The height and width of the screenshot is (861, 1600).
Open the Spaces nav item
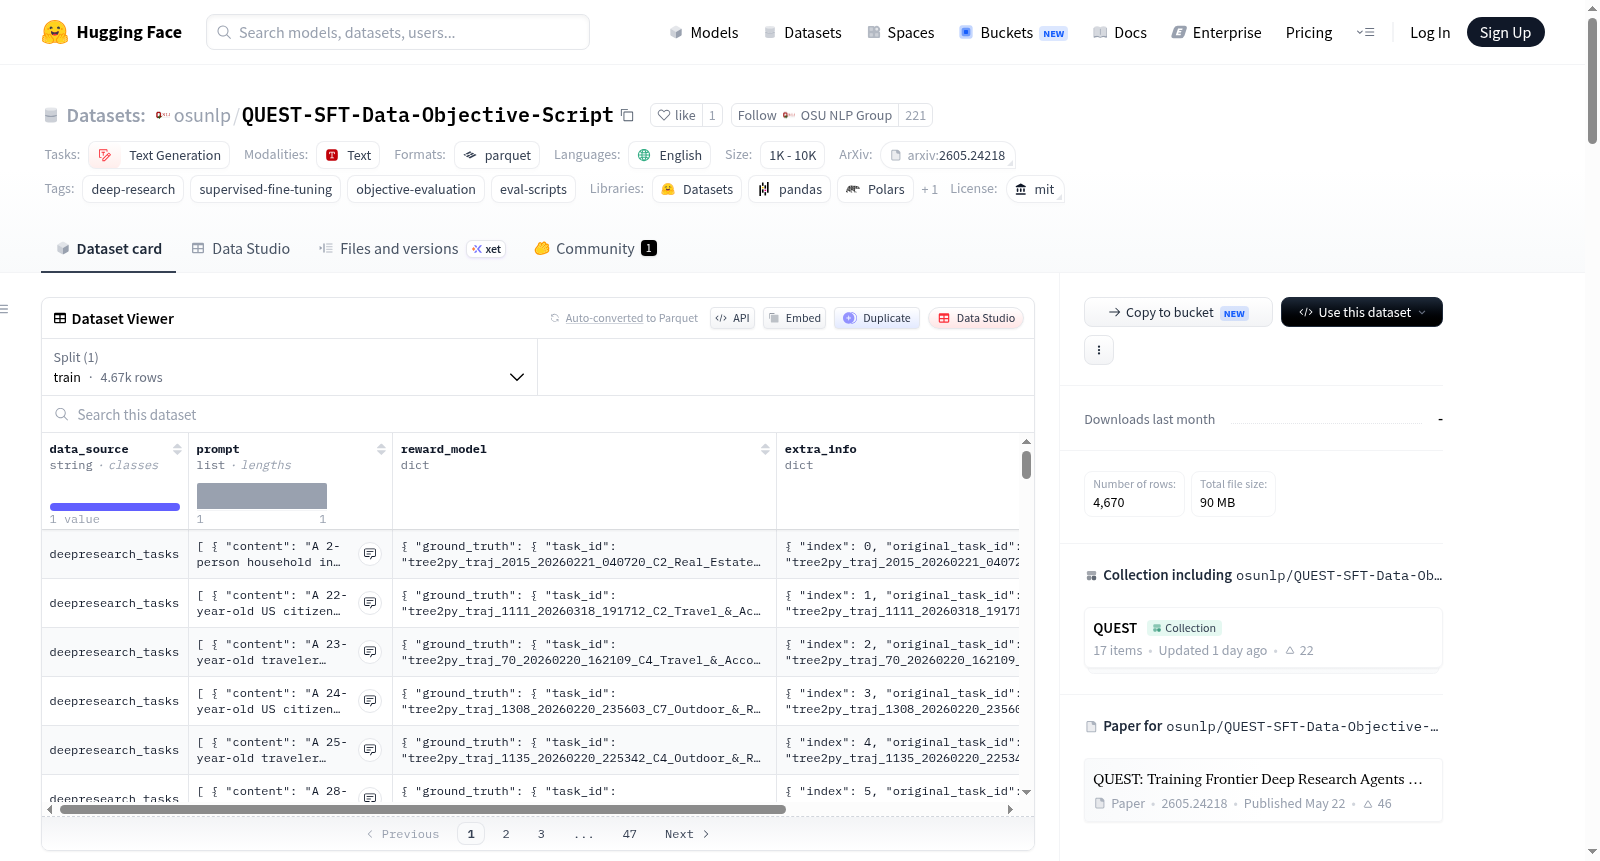(x=901, y=32)
